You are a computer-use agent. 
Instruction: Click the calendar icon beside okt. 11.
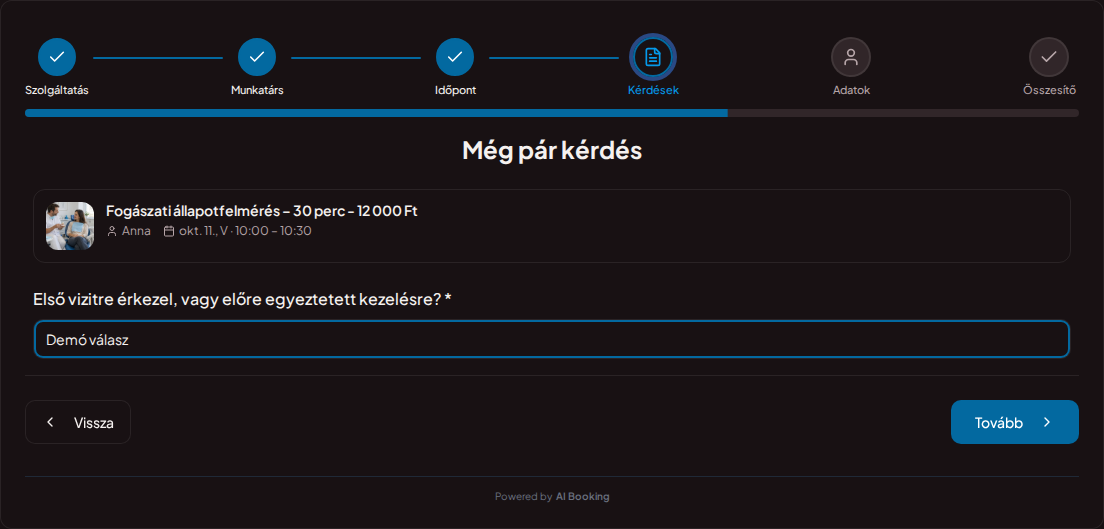click(x=168, y=231)
